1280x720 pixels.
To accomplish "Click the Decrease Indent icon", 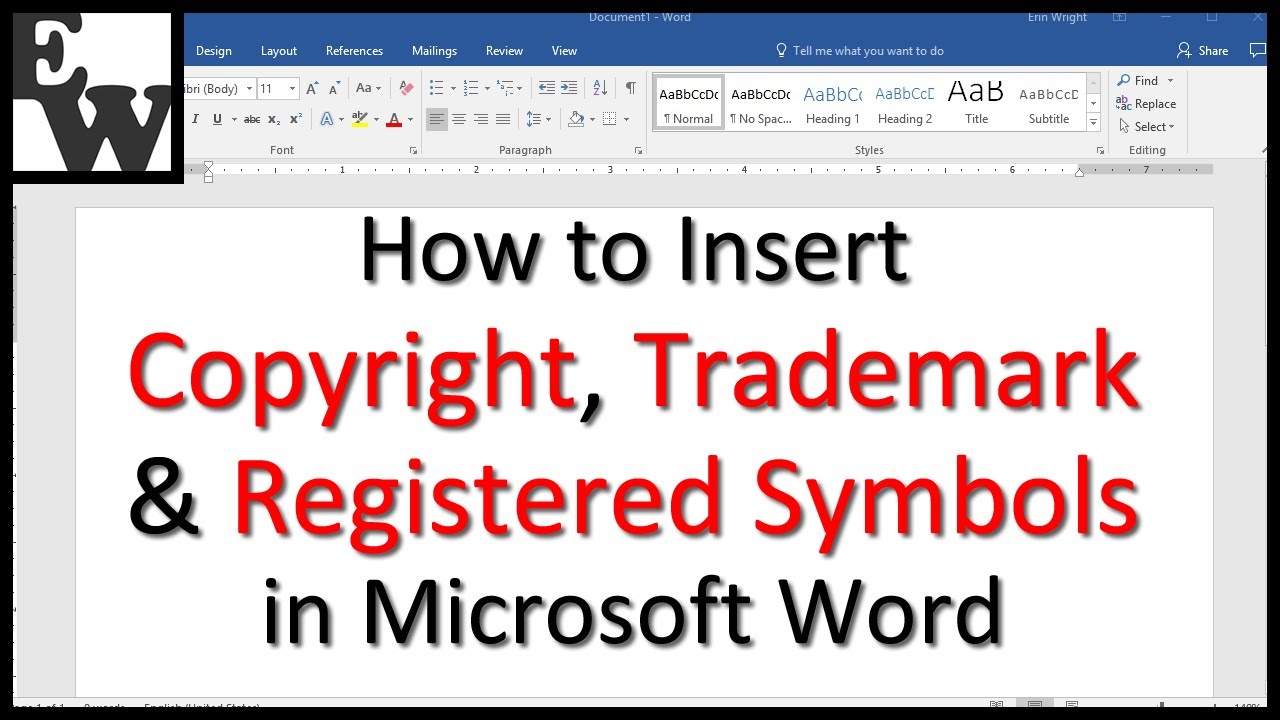I will pos(546,88).
